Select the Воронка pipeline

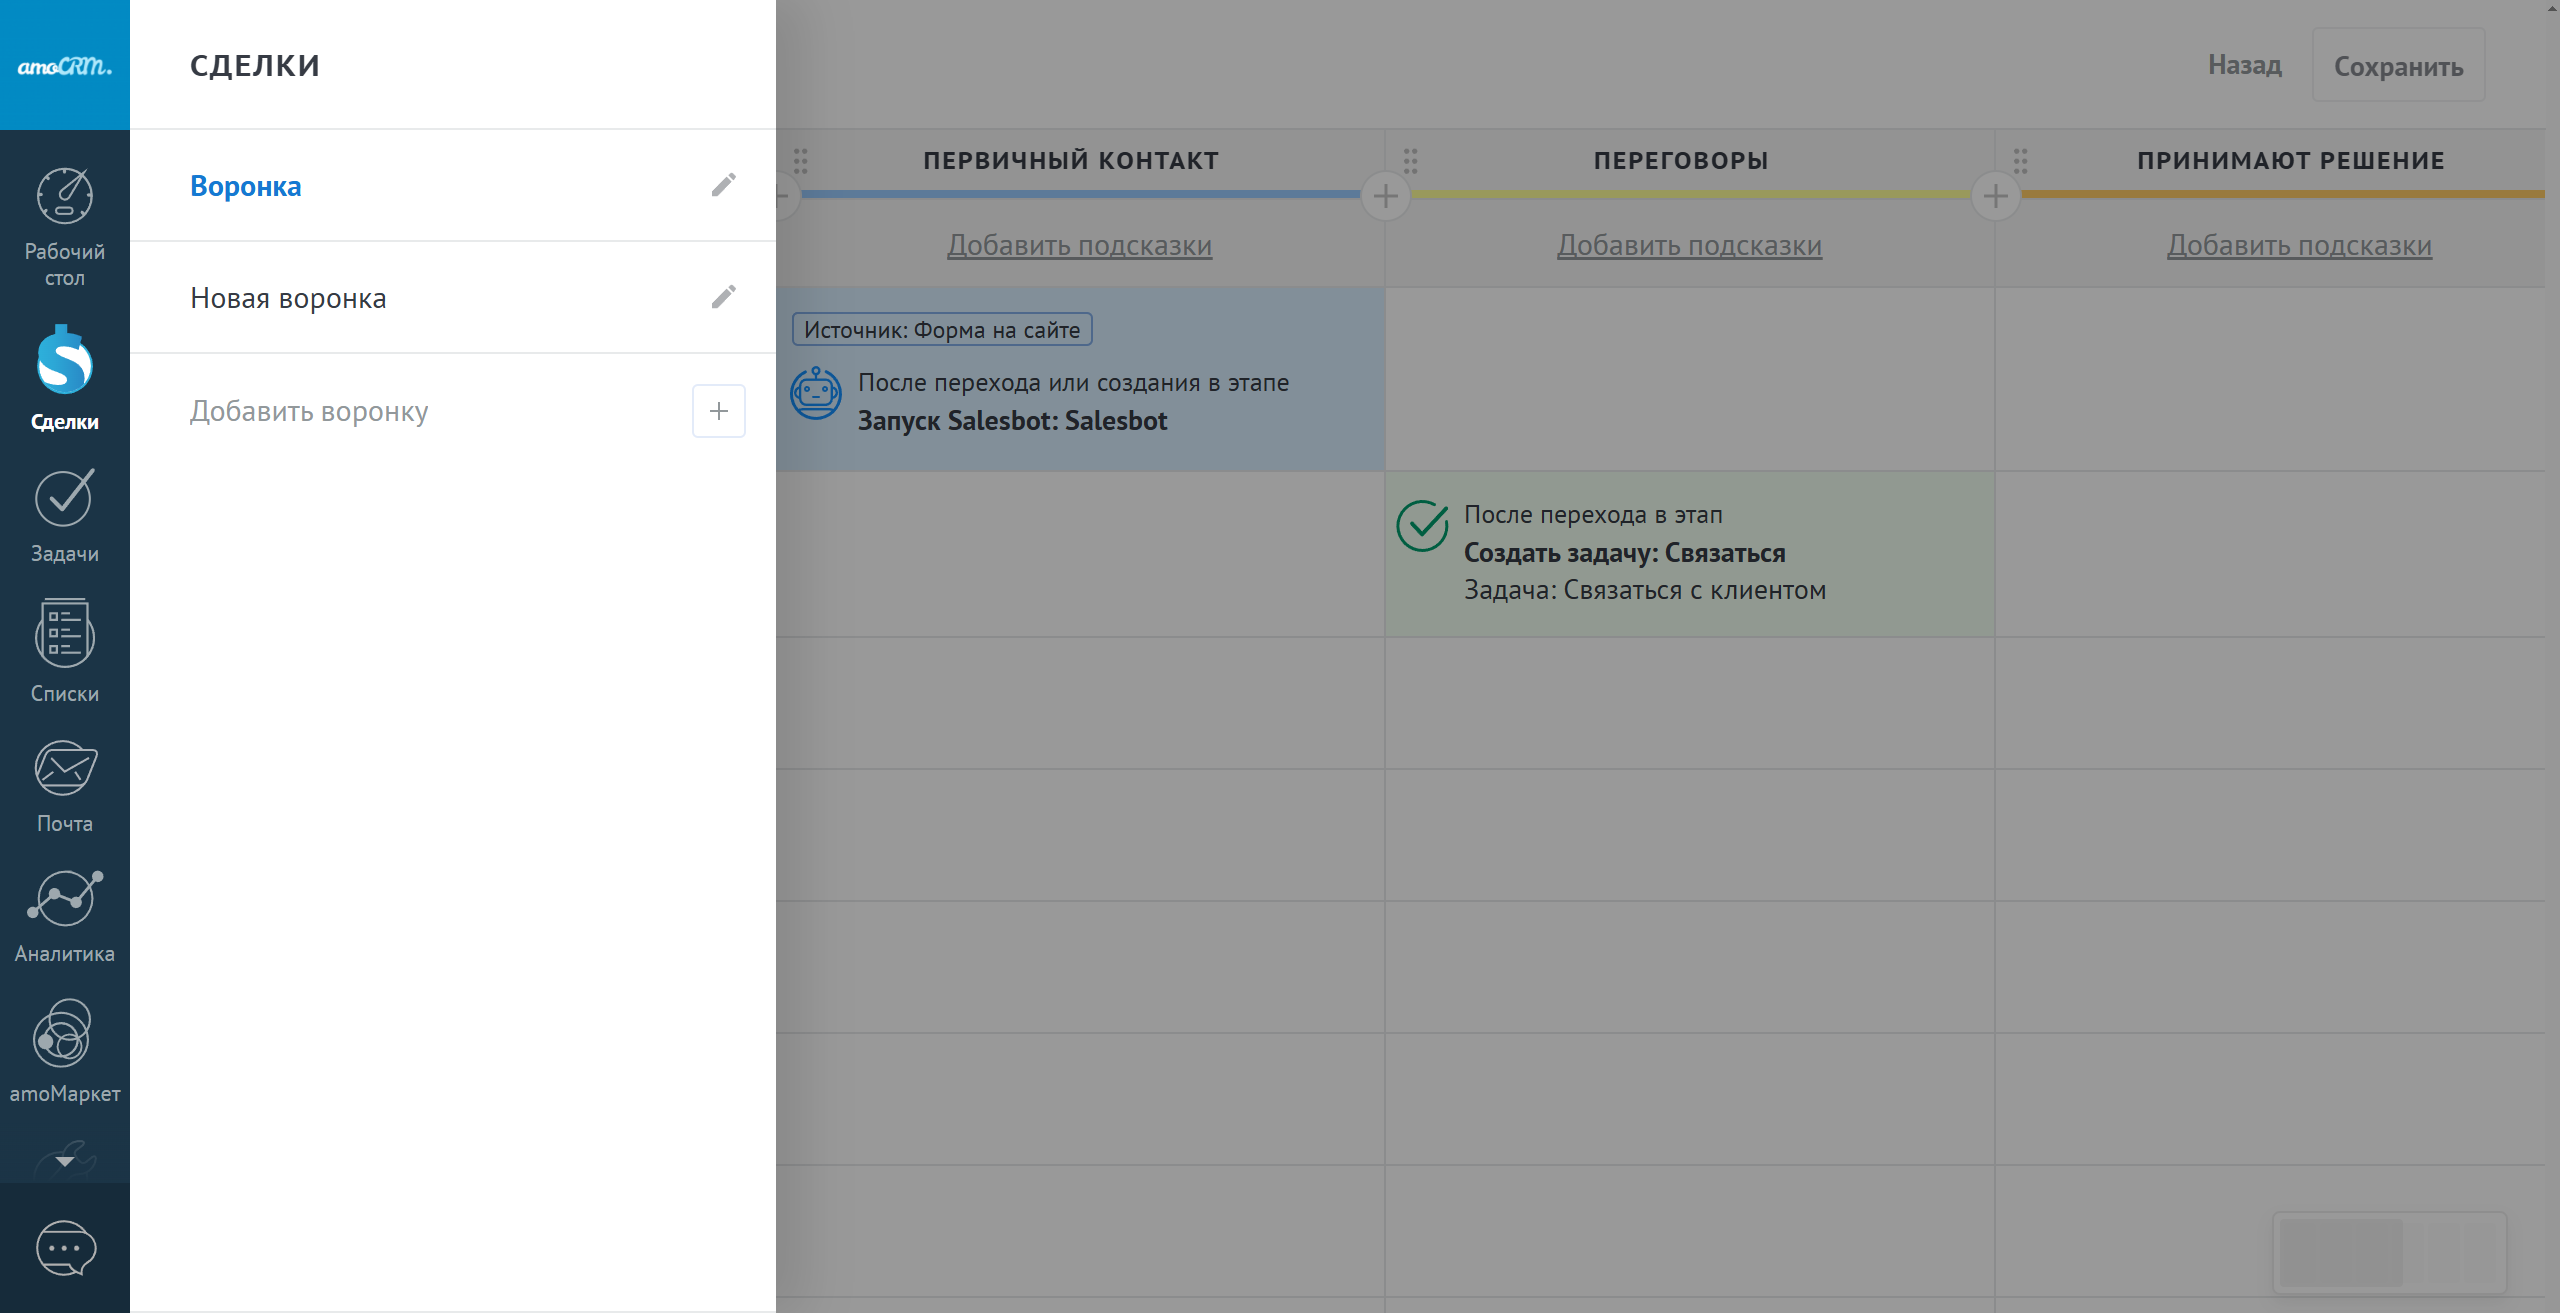(246, 186)
